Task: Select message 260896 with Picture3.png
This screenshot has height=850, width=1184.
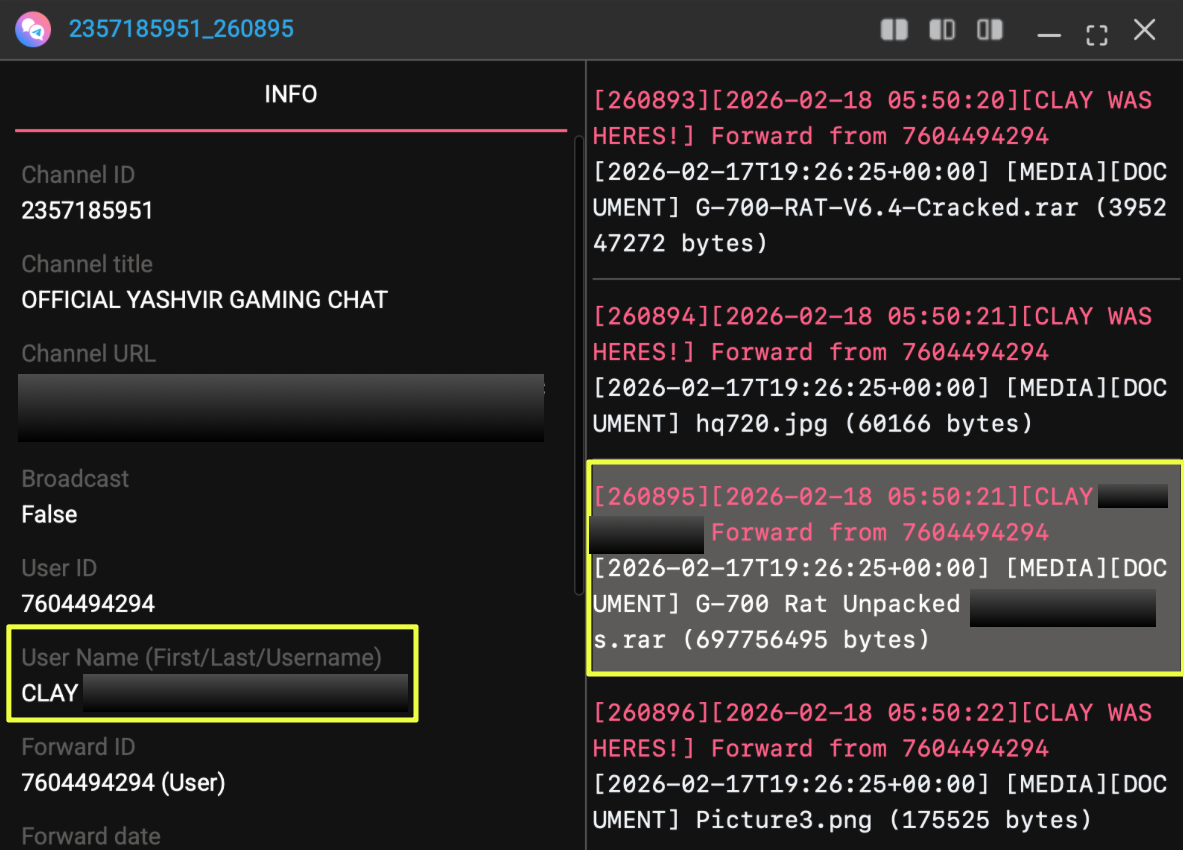Action: click(x=880, y=766)
